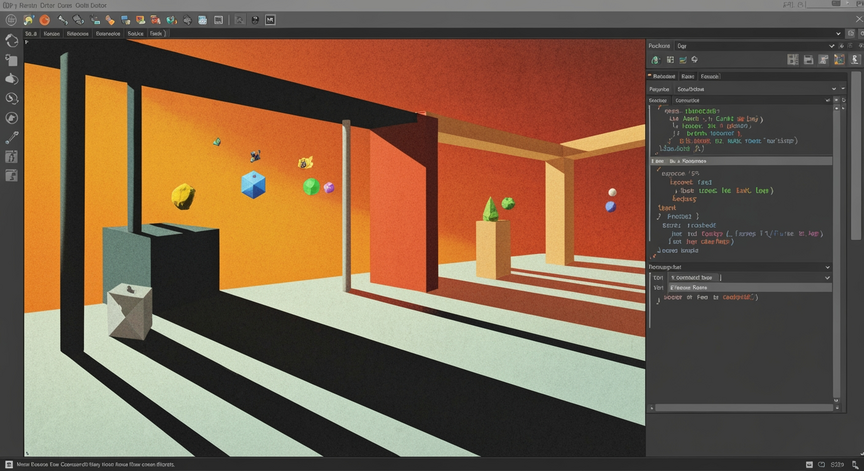Collapse the lower console section chevron

[827, 267]
